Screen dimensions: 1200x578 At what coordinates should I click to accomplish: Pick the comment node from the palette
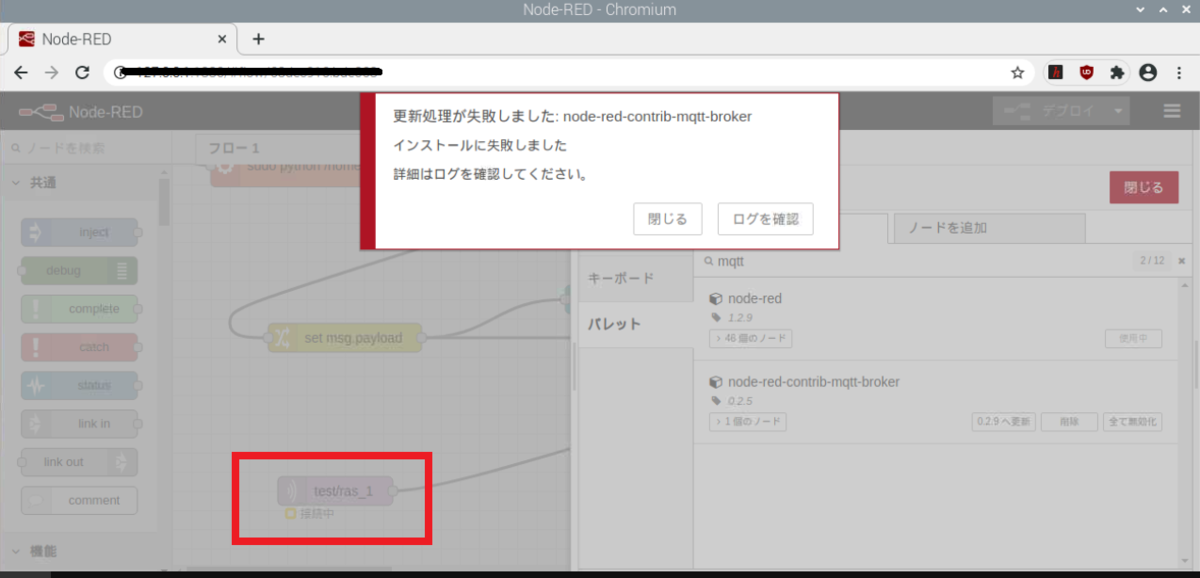pyautogui.click(x=78, y=500)
